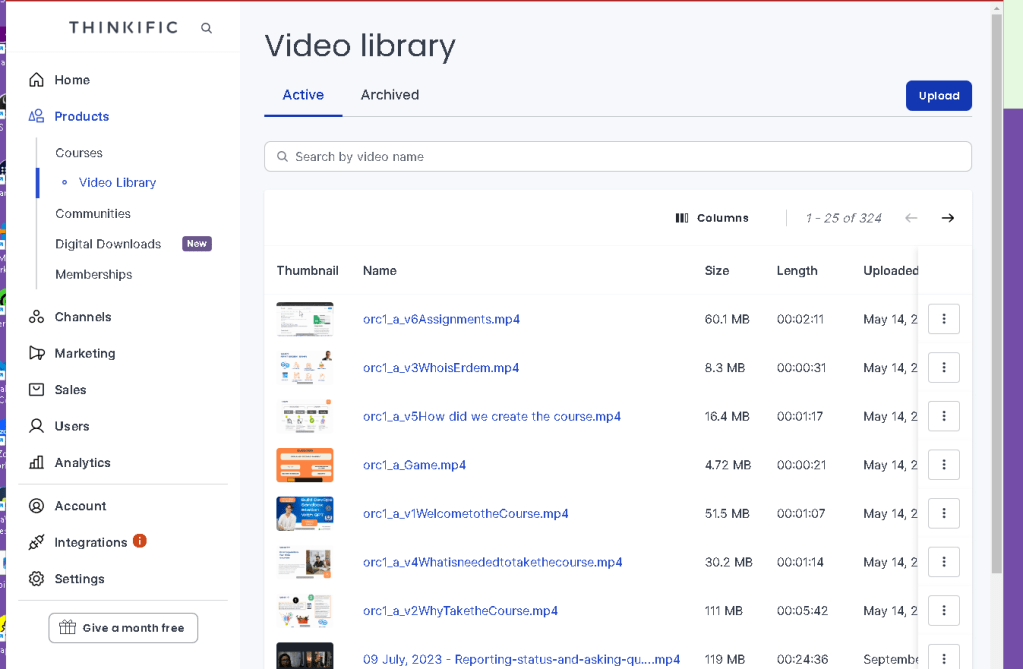Screen dimensions: 1023x669
Task: Open the Columns selector
Action: tap(712, 218)
